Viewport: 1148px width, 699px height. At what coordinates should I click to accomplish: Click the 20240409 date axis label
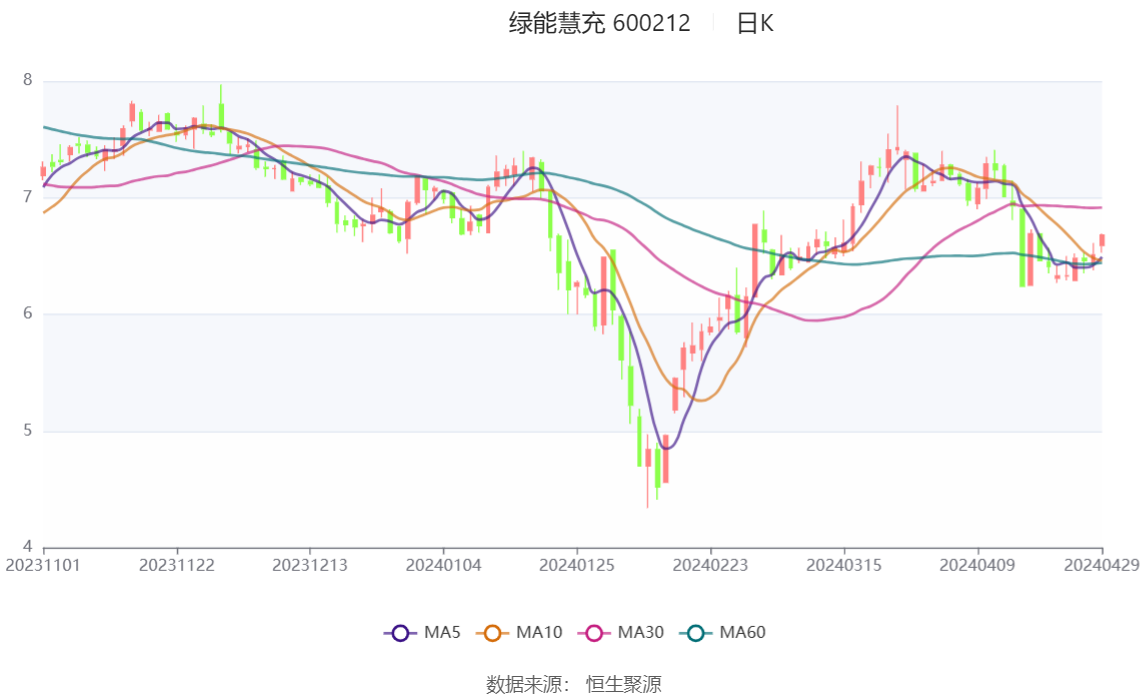[x=977, y=565]
